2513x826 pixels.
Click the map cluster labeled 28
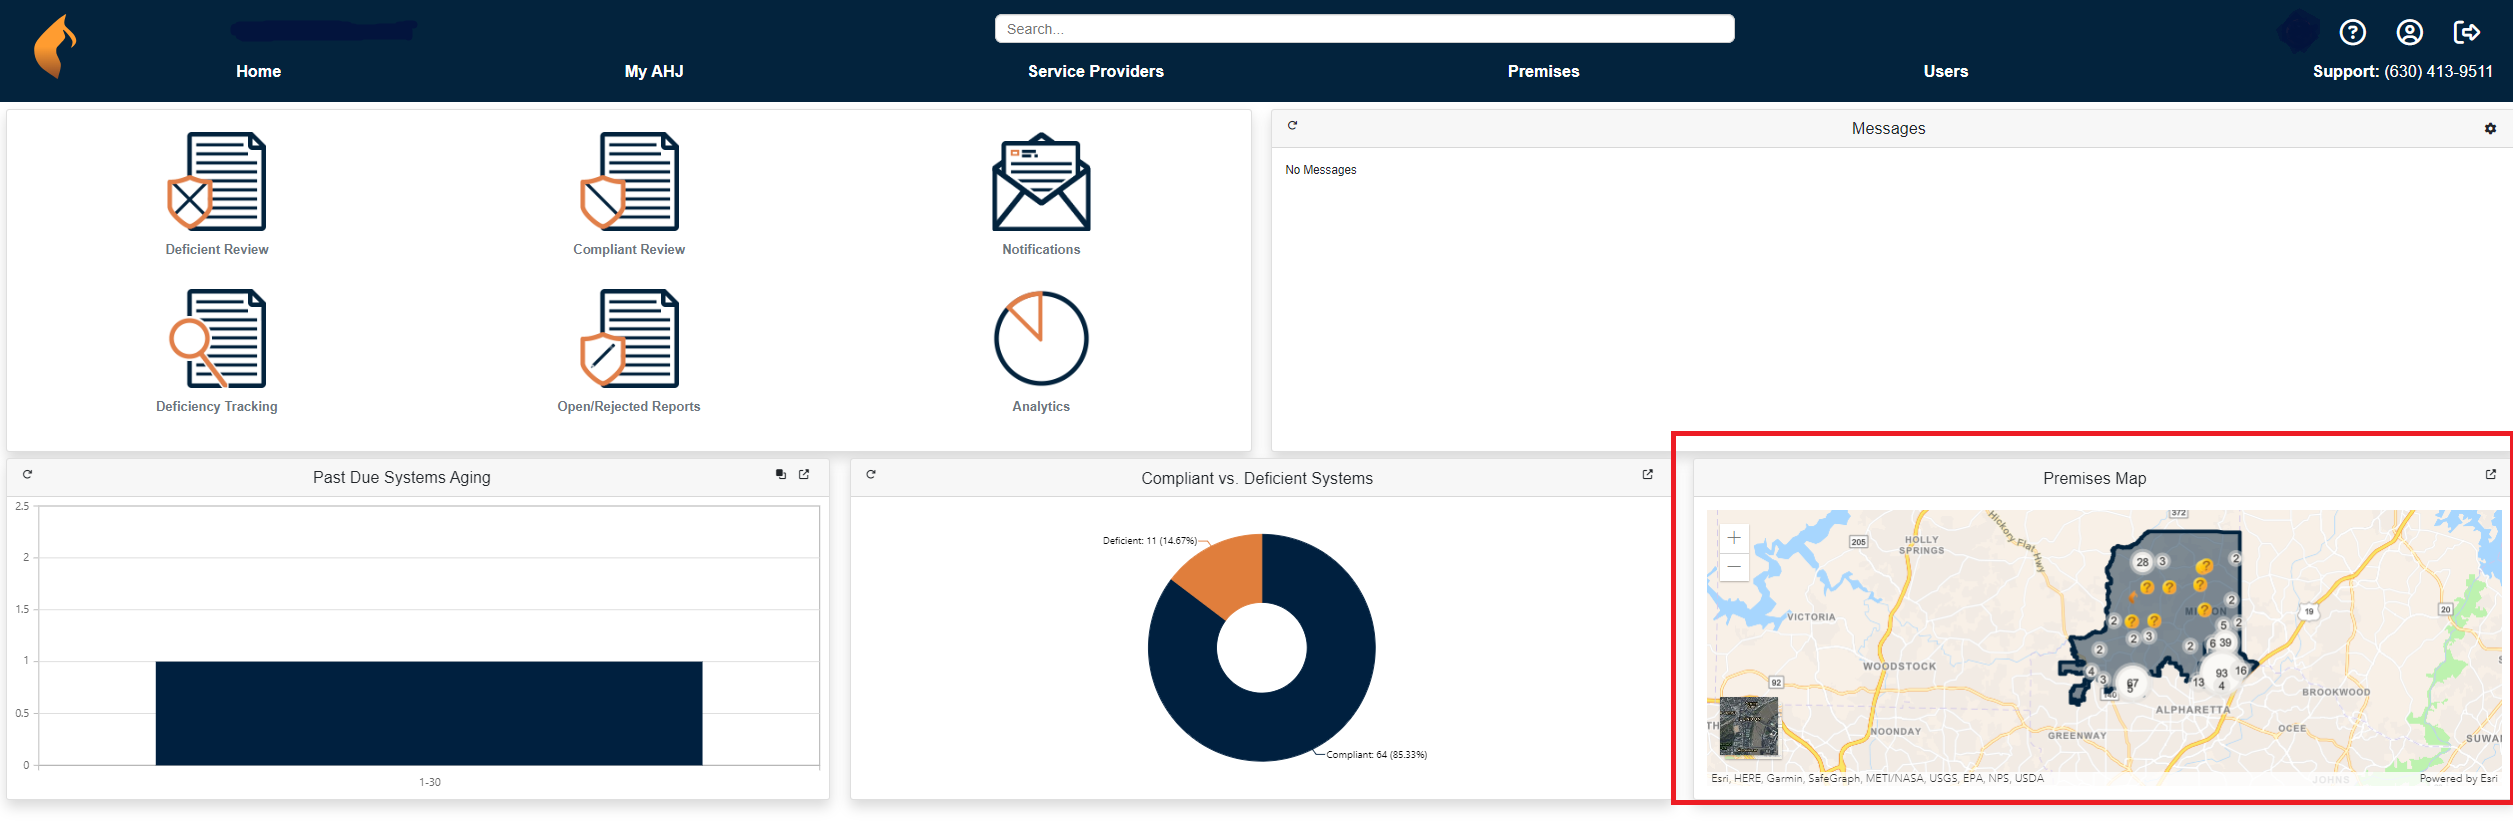[x=2142, y=562]
